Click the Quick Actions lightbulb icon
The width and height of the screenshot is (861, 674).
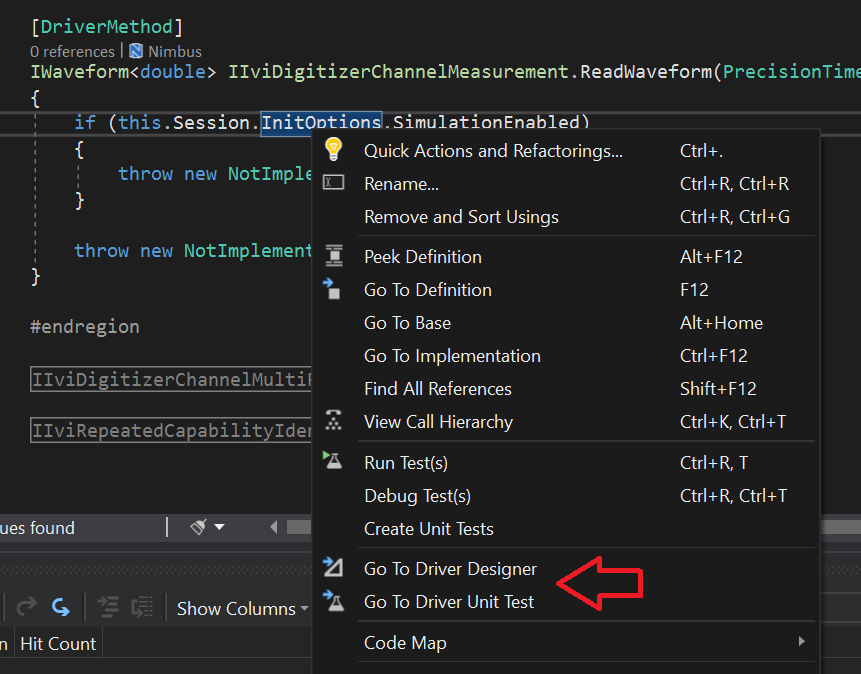[333, 149]
